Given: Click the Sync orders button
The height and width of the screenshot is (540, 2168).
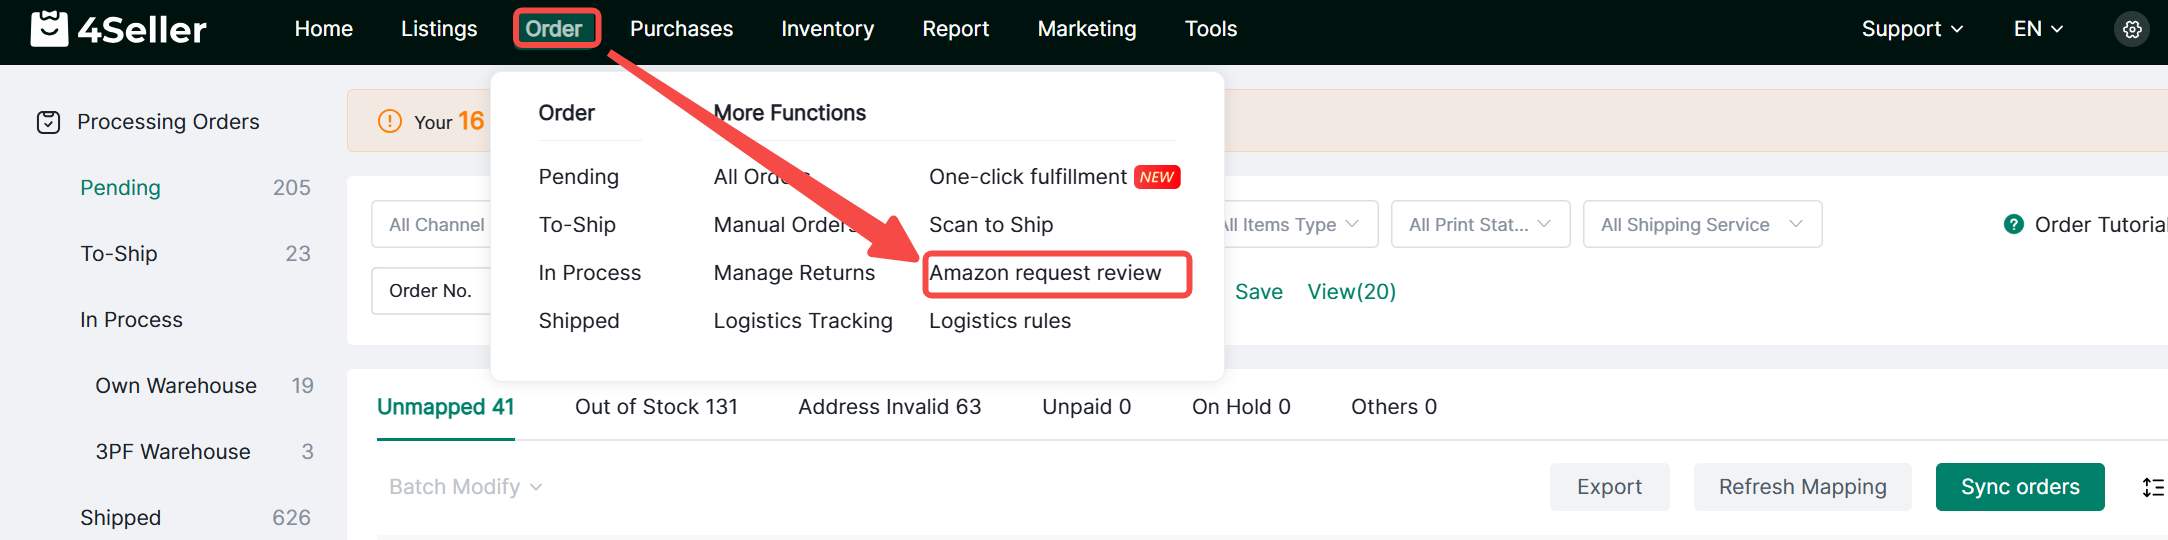Looking at the screenshot, I should [2019, 487].
